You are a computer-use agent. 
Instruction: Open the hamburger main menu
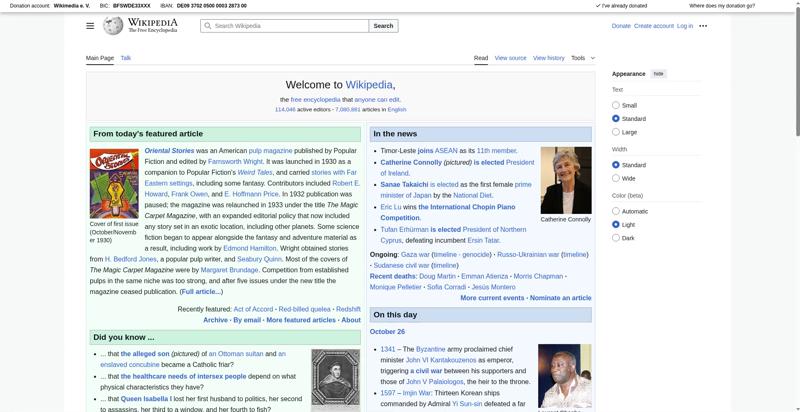pyautogui.click(x=90, y=26)
